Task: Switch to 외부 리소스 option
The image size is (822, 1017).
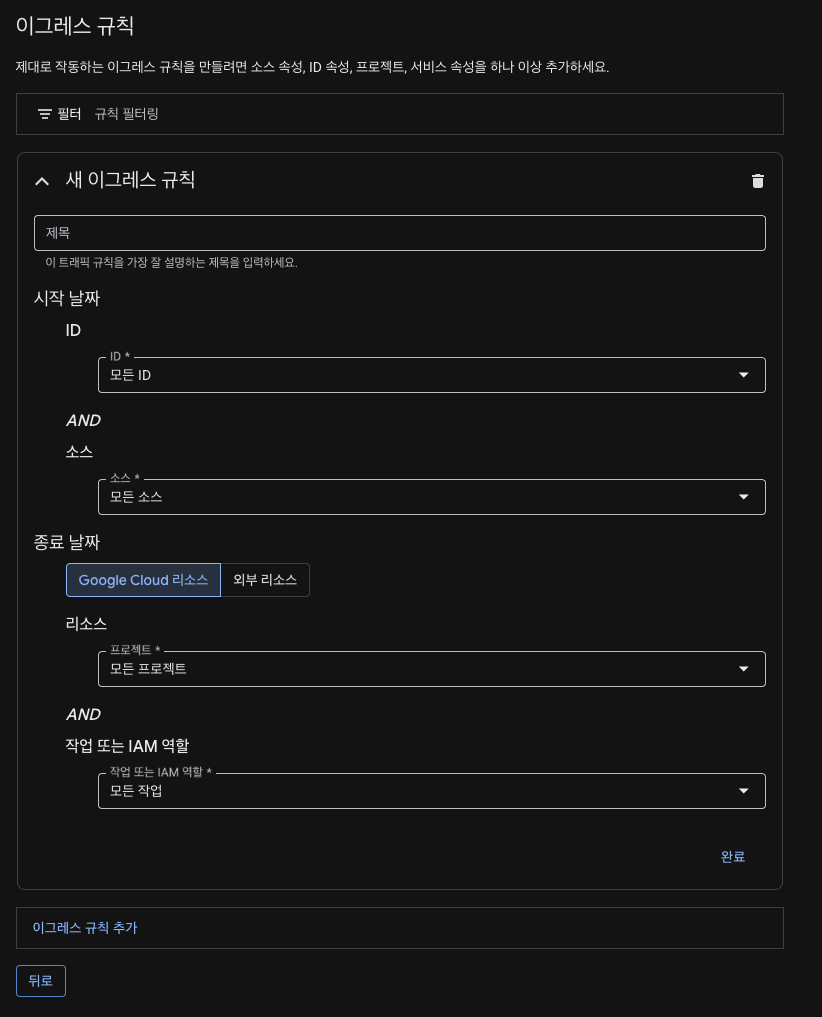Action: coord(265,580)
